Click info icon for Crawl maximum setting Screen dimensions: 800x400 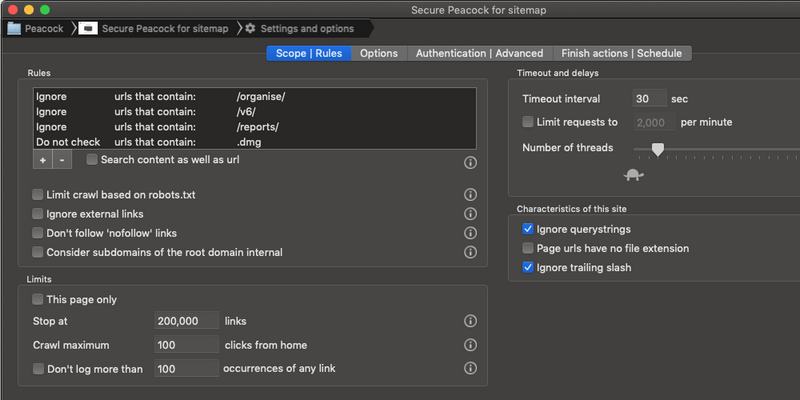click(x=470, y=345)
